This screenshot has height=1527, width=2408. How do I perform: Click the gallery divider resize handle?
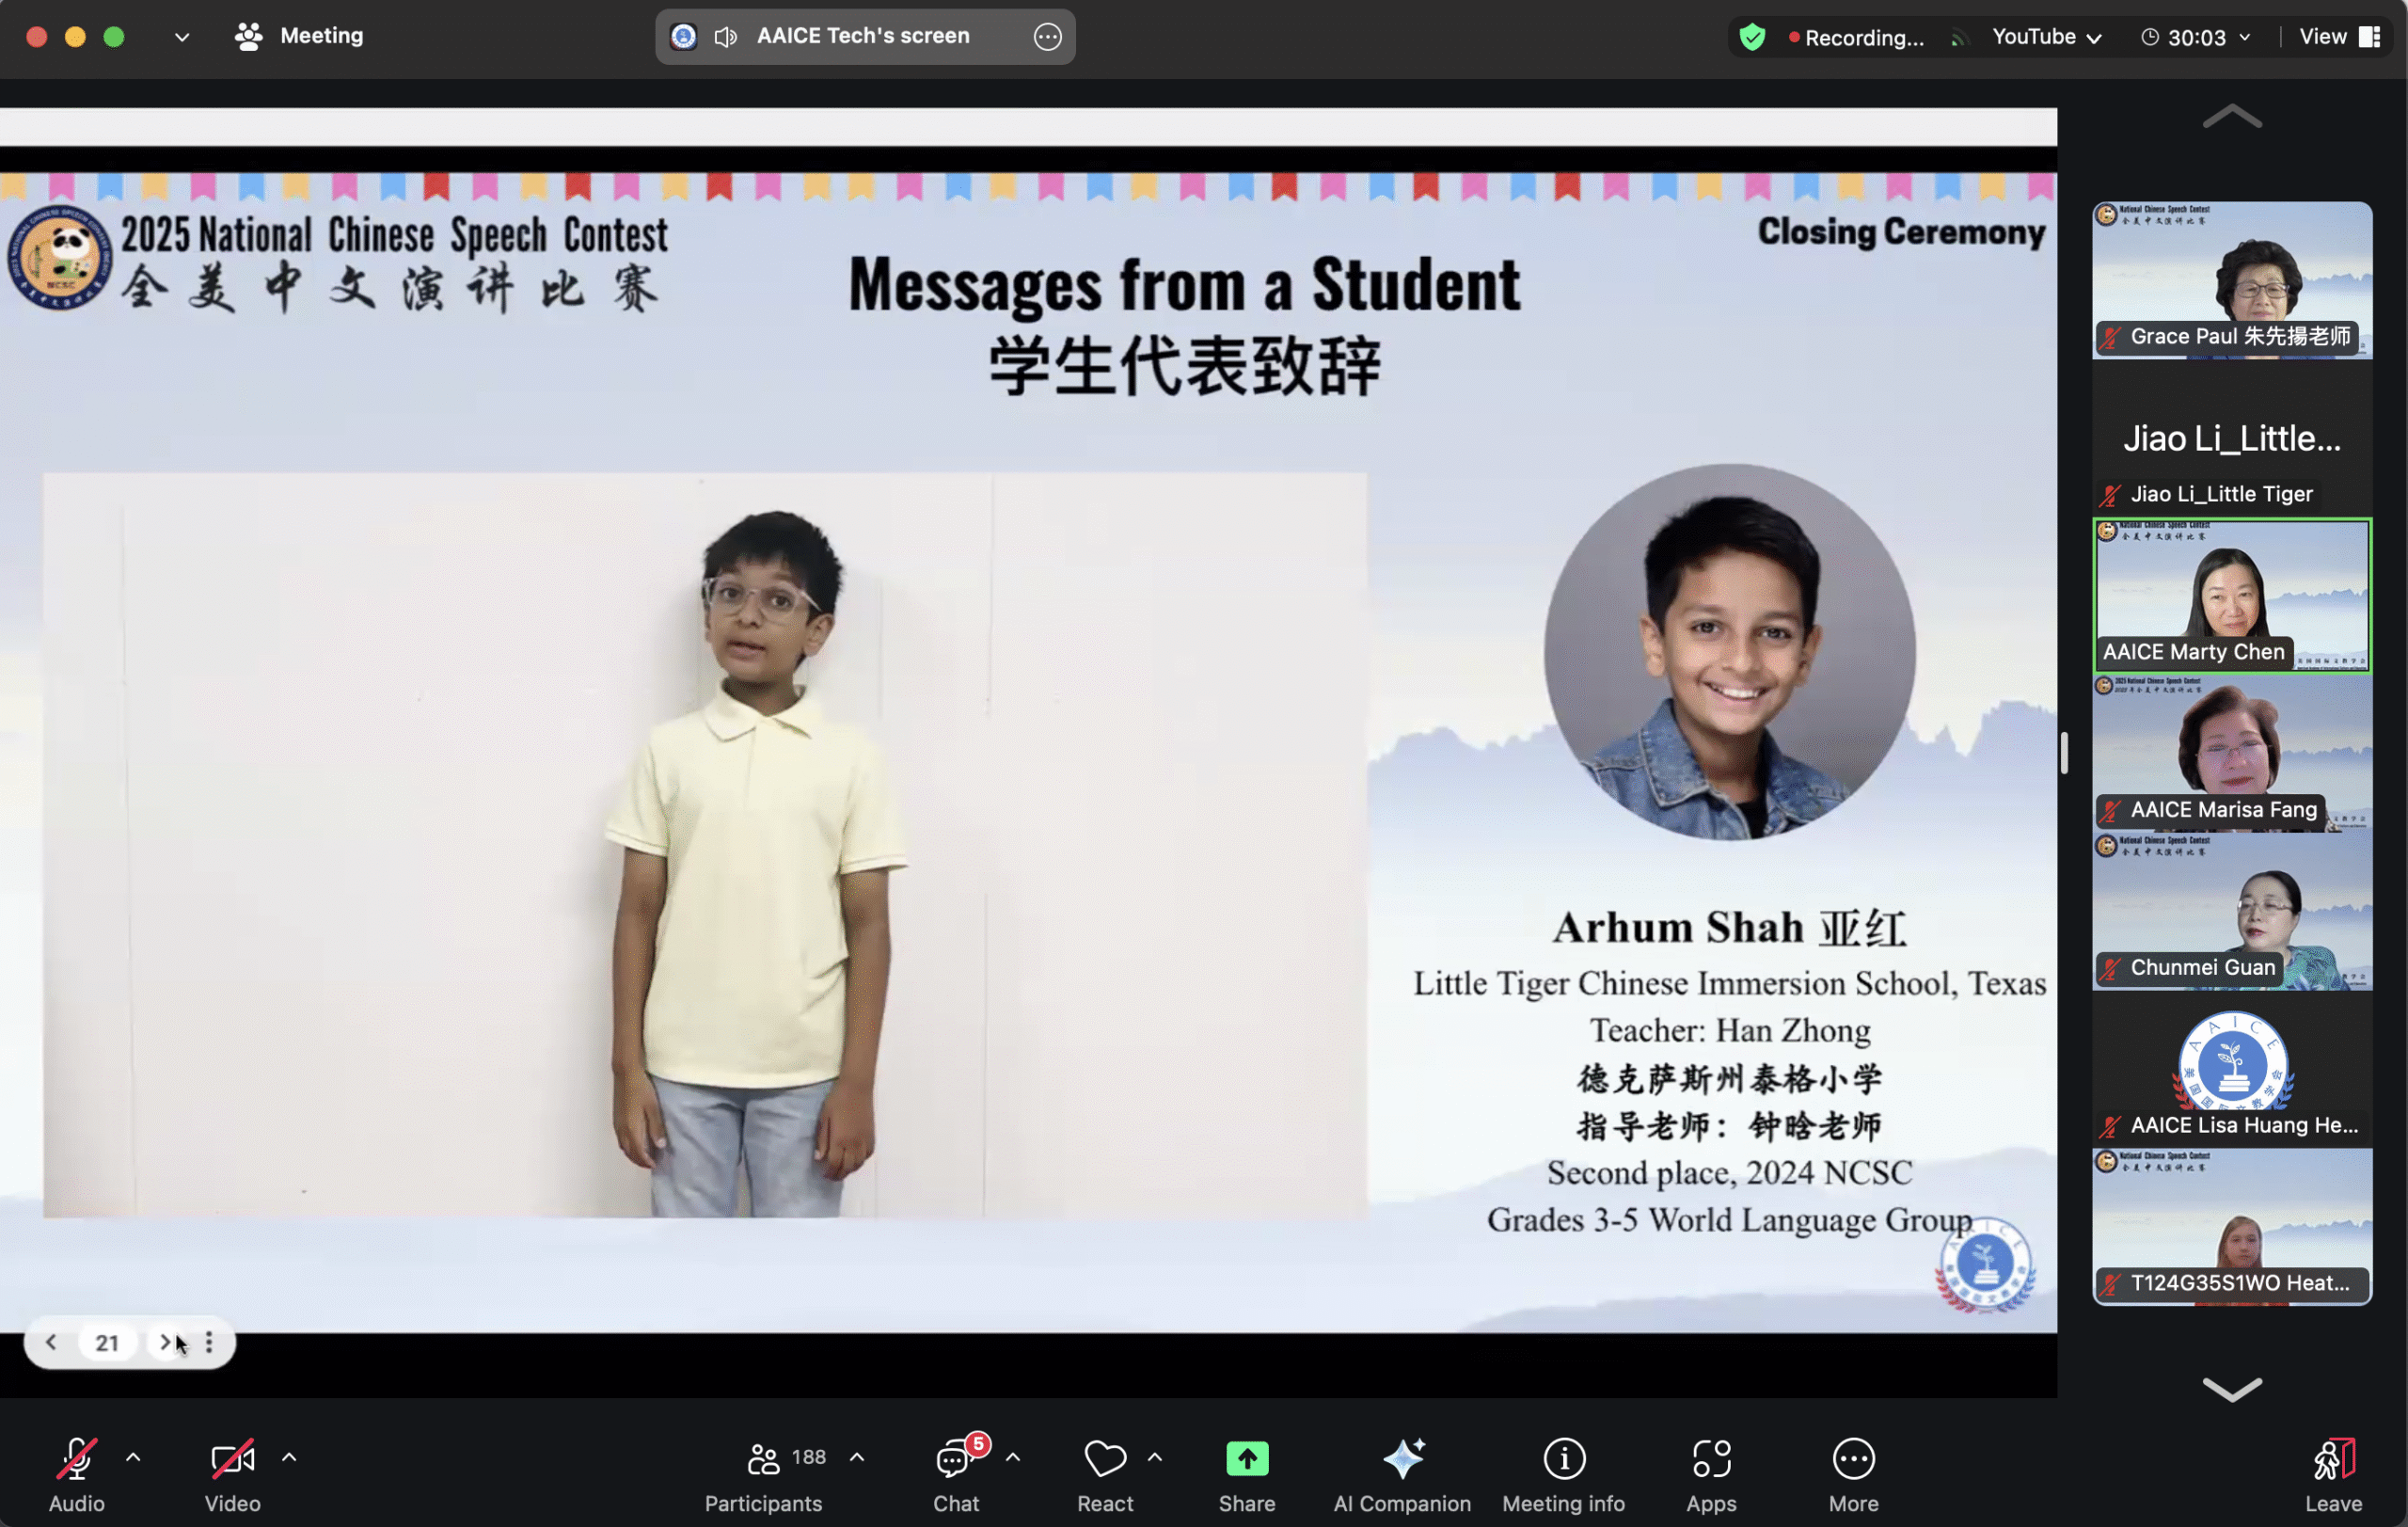(2064, 753)
